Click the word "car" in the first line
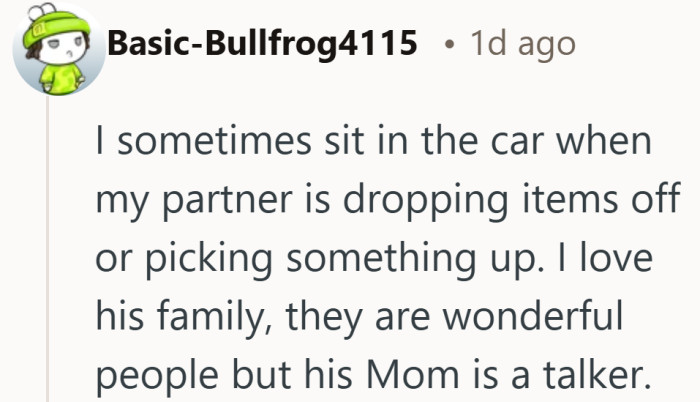 coord(517,143)
